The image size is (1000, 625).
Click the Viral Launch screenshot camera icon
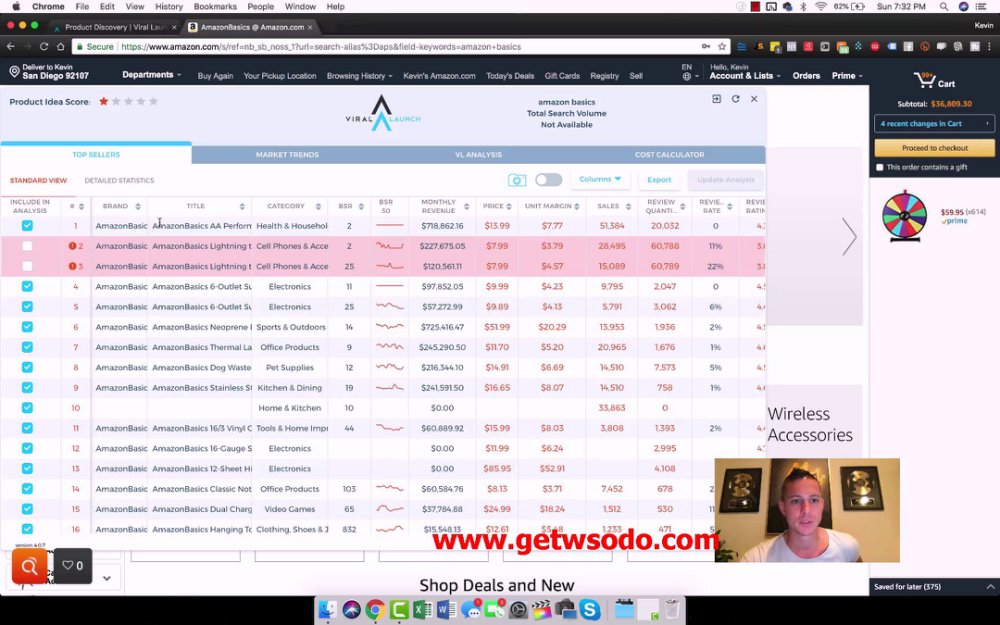pos(517,180)
